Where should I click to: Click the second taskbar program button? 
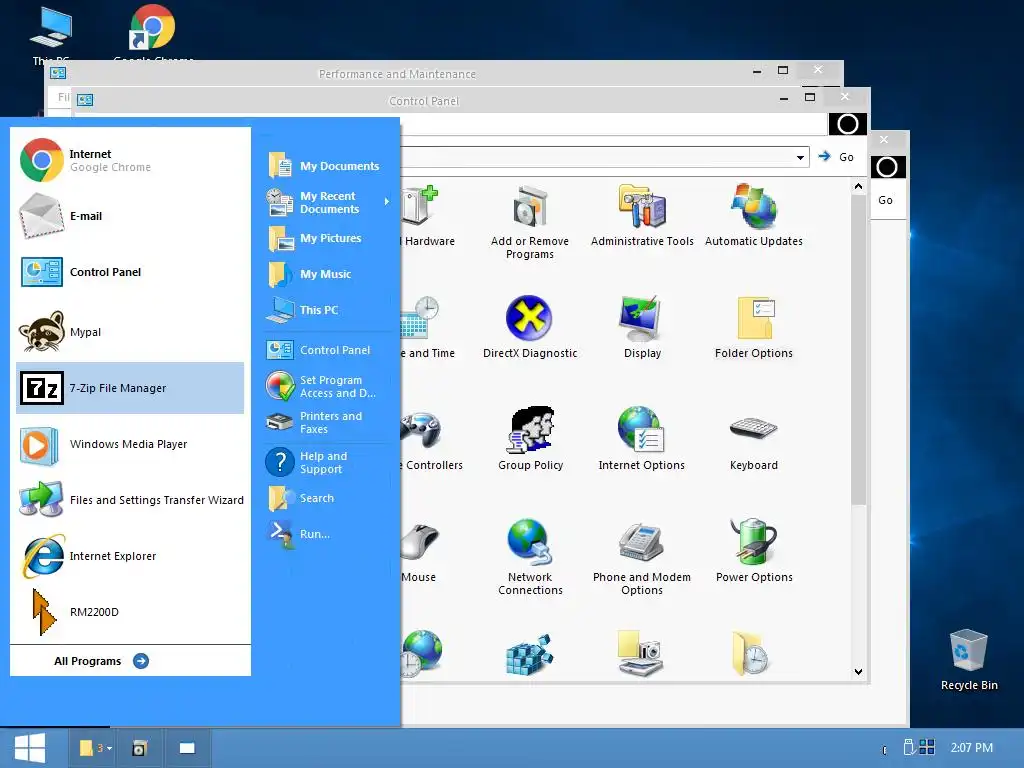point(139,748)
